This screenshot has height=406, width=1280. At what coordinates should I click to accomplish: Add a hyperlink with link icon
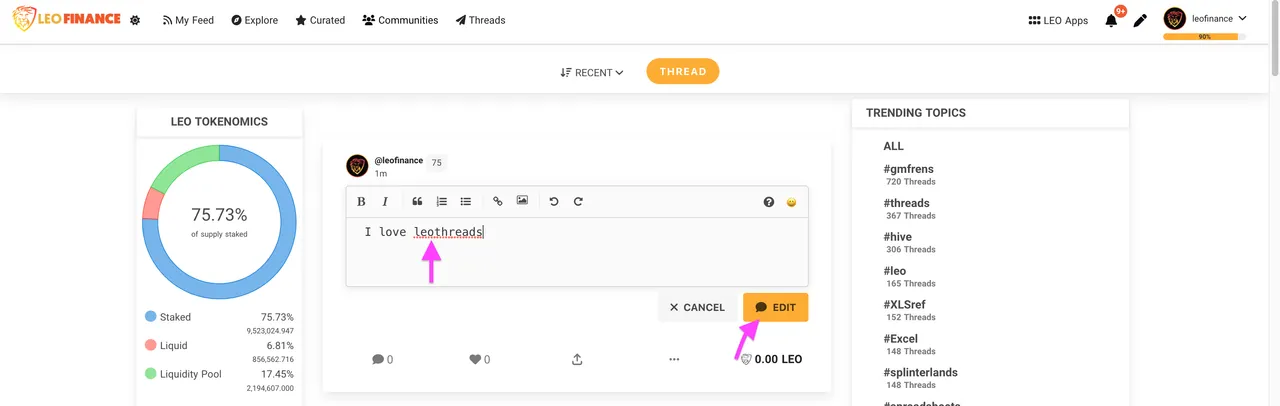[498, 201]
